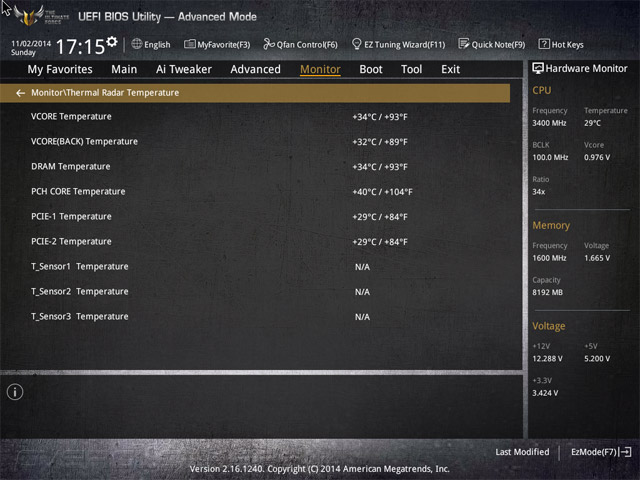Click the N/A value for T_Sensor1
This screenshot has width=640, height=480.
pyautogui.click(x=362, y=267)
